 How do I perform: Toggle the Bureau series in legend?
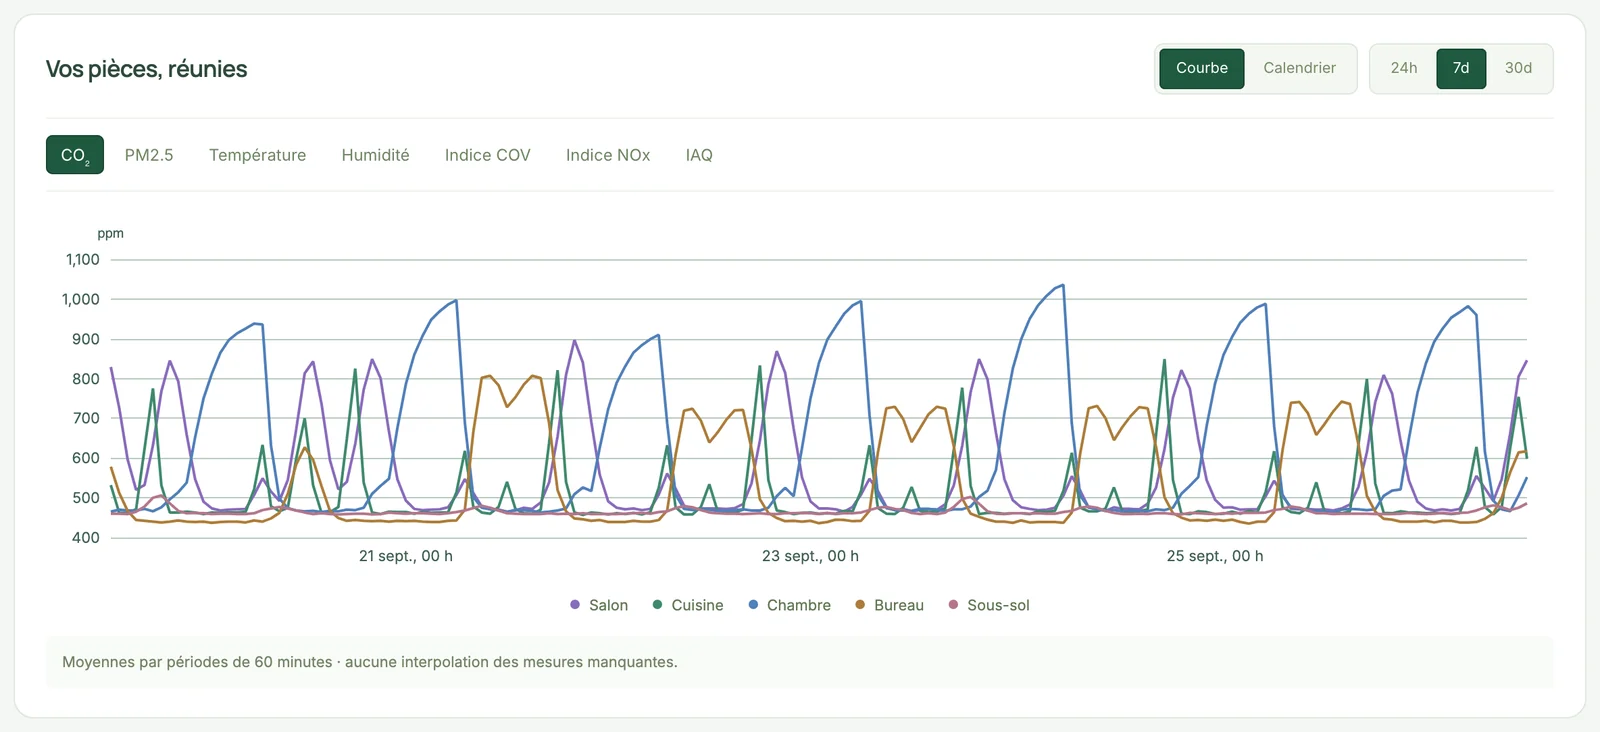coord(890,605)
